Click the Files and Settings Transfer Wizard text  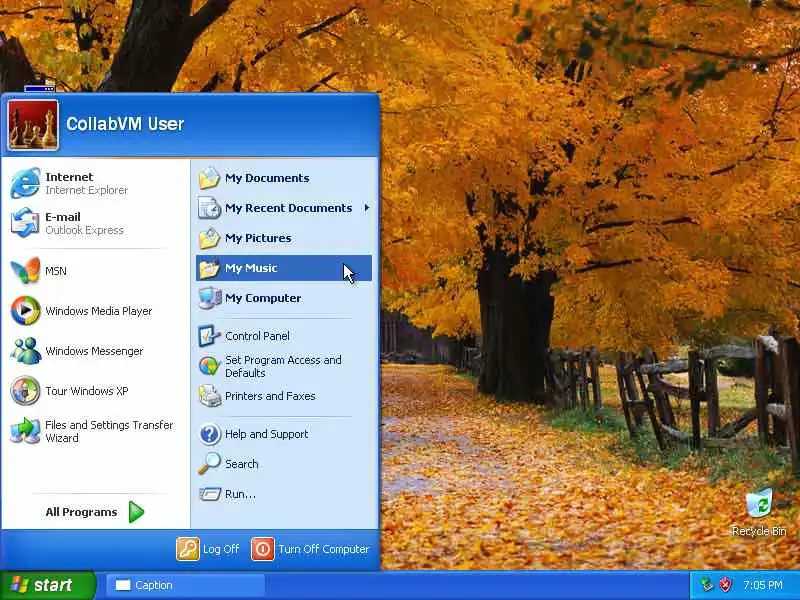click(109, 431)
